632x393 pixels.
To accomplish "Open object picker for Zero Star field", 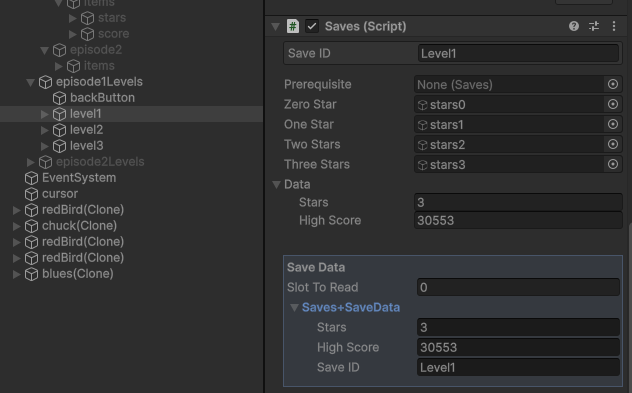I will (x=613, y=104).
